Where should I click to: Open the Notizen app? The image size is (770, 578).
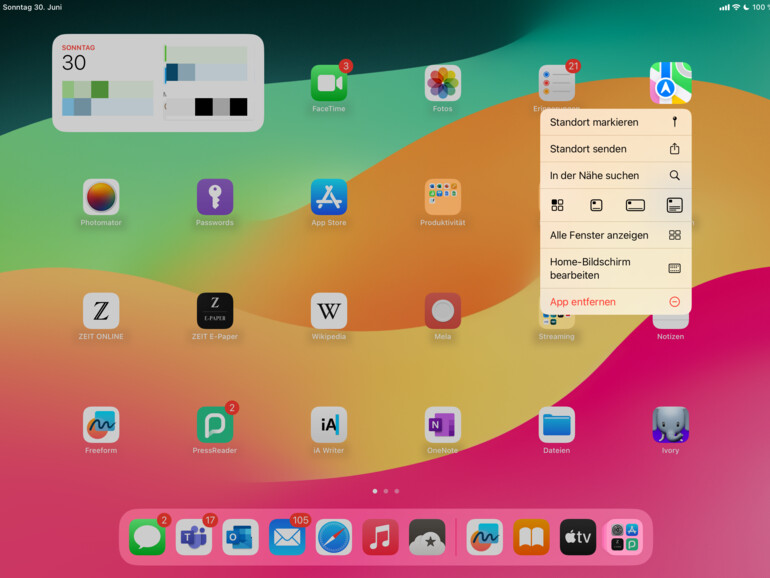[x=670, y=323]
